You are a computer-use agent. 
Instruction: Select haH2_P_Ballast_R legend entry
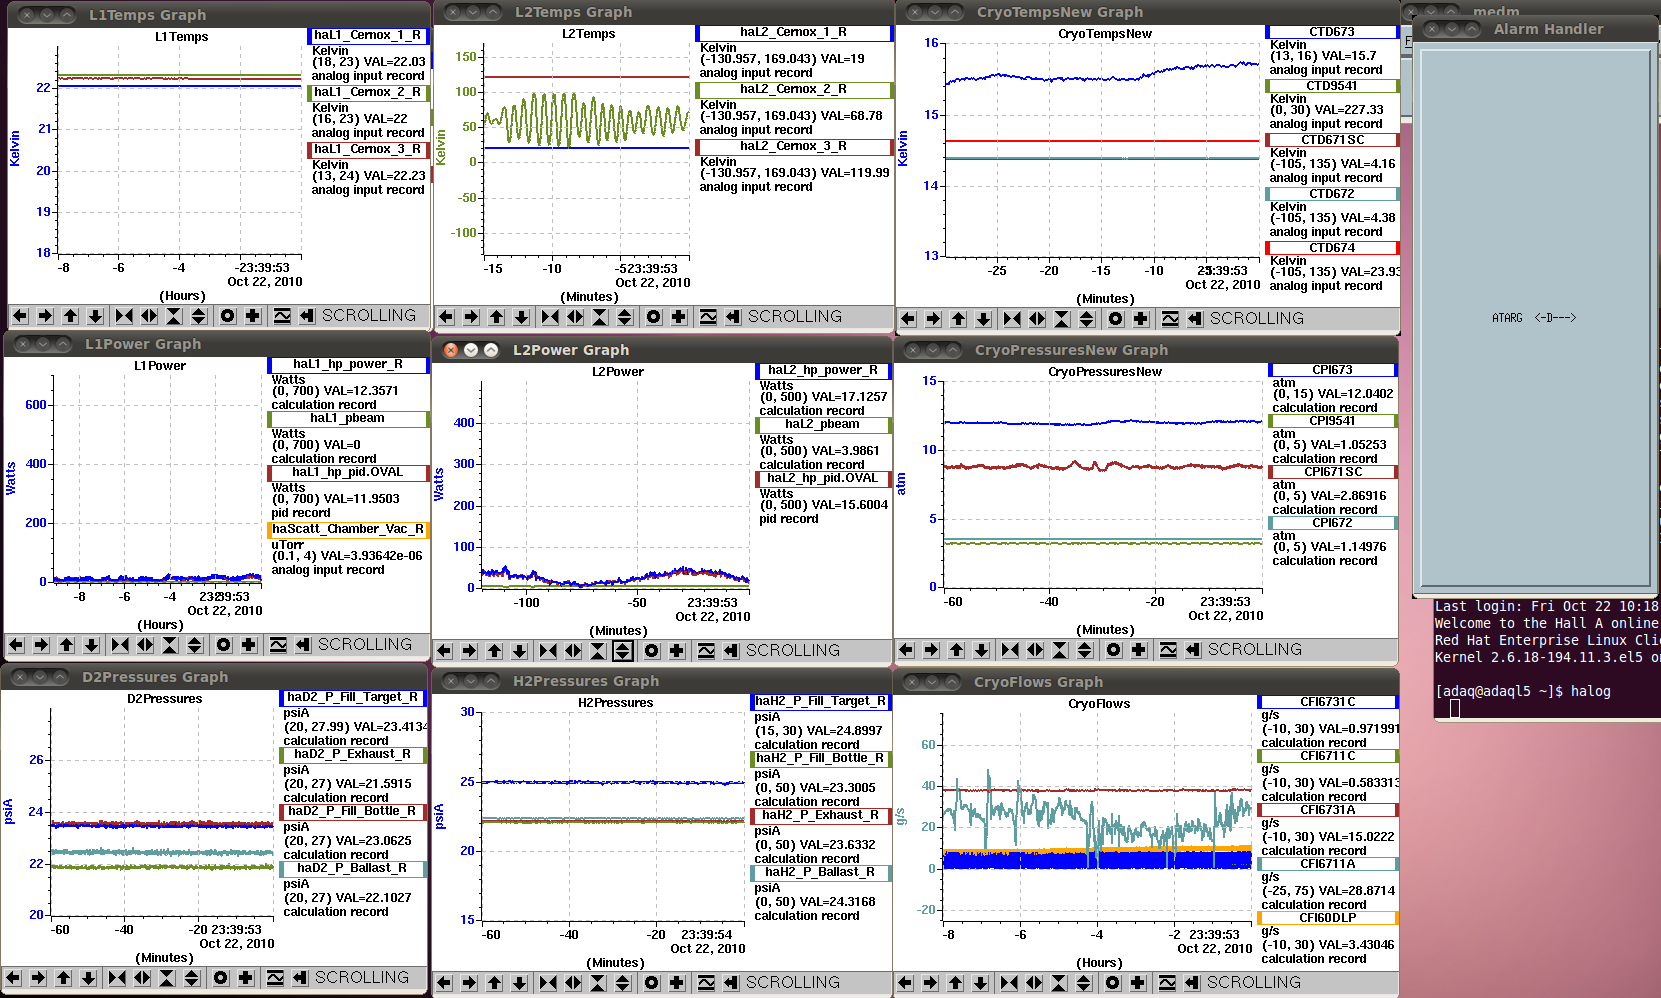pos(820,873)
